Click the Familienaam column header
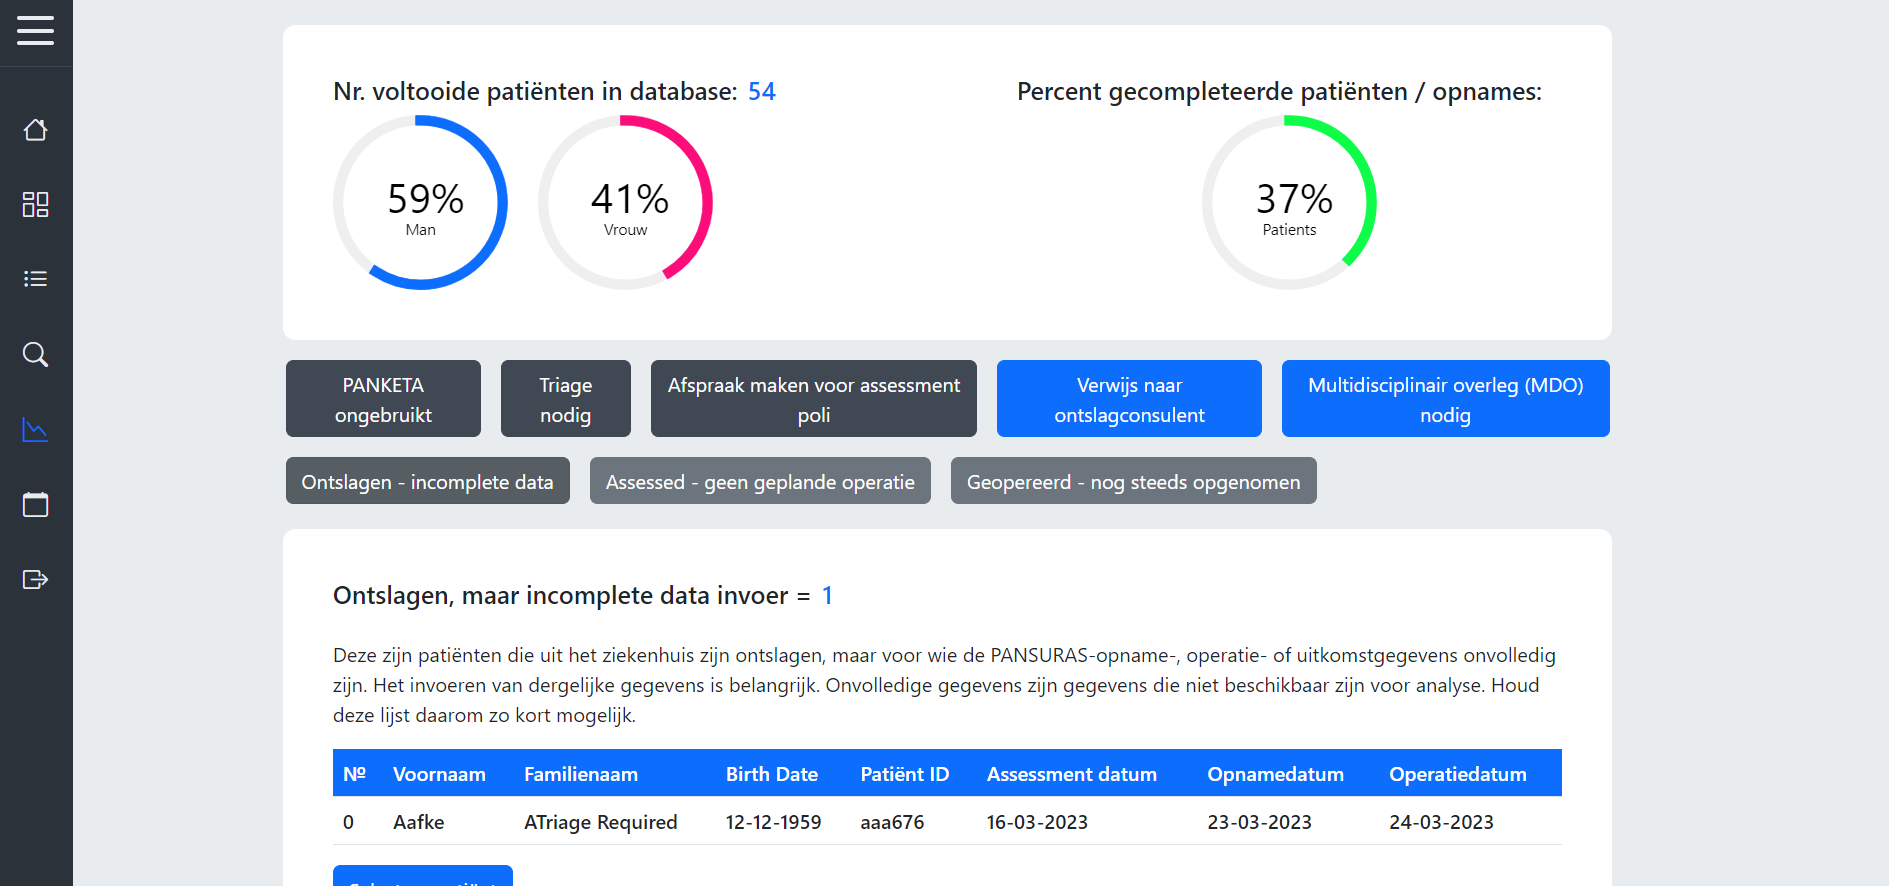This screenshot has width=1889, height=886. [x=581, y=774]
